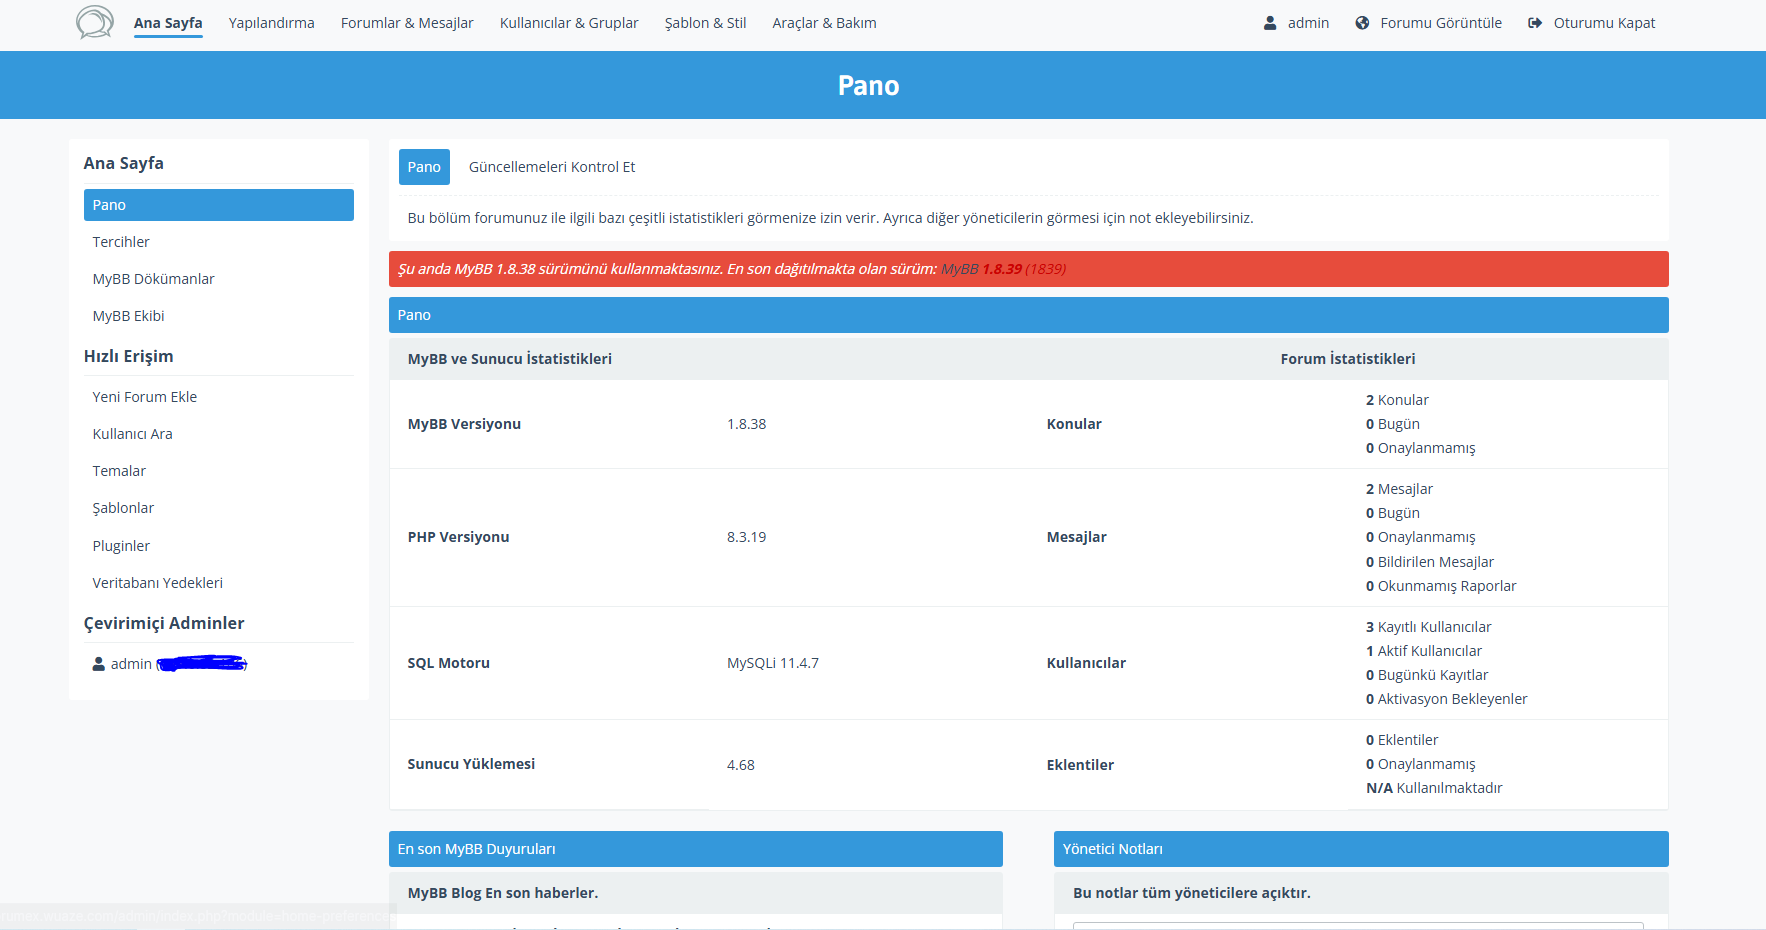Open Temalar quick access link

pyautogui.click(x=119, y=471)
